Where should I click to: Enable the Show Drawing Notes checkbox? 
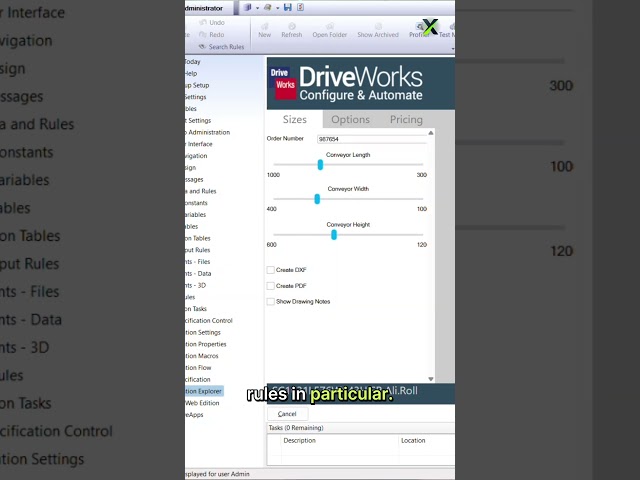coord(270,302)
